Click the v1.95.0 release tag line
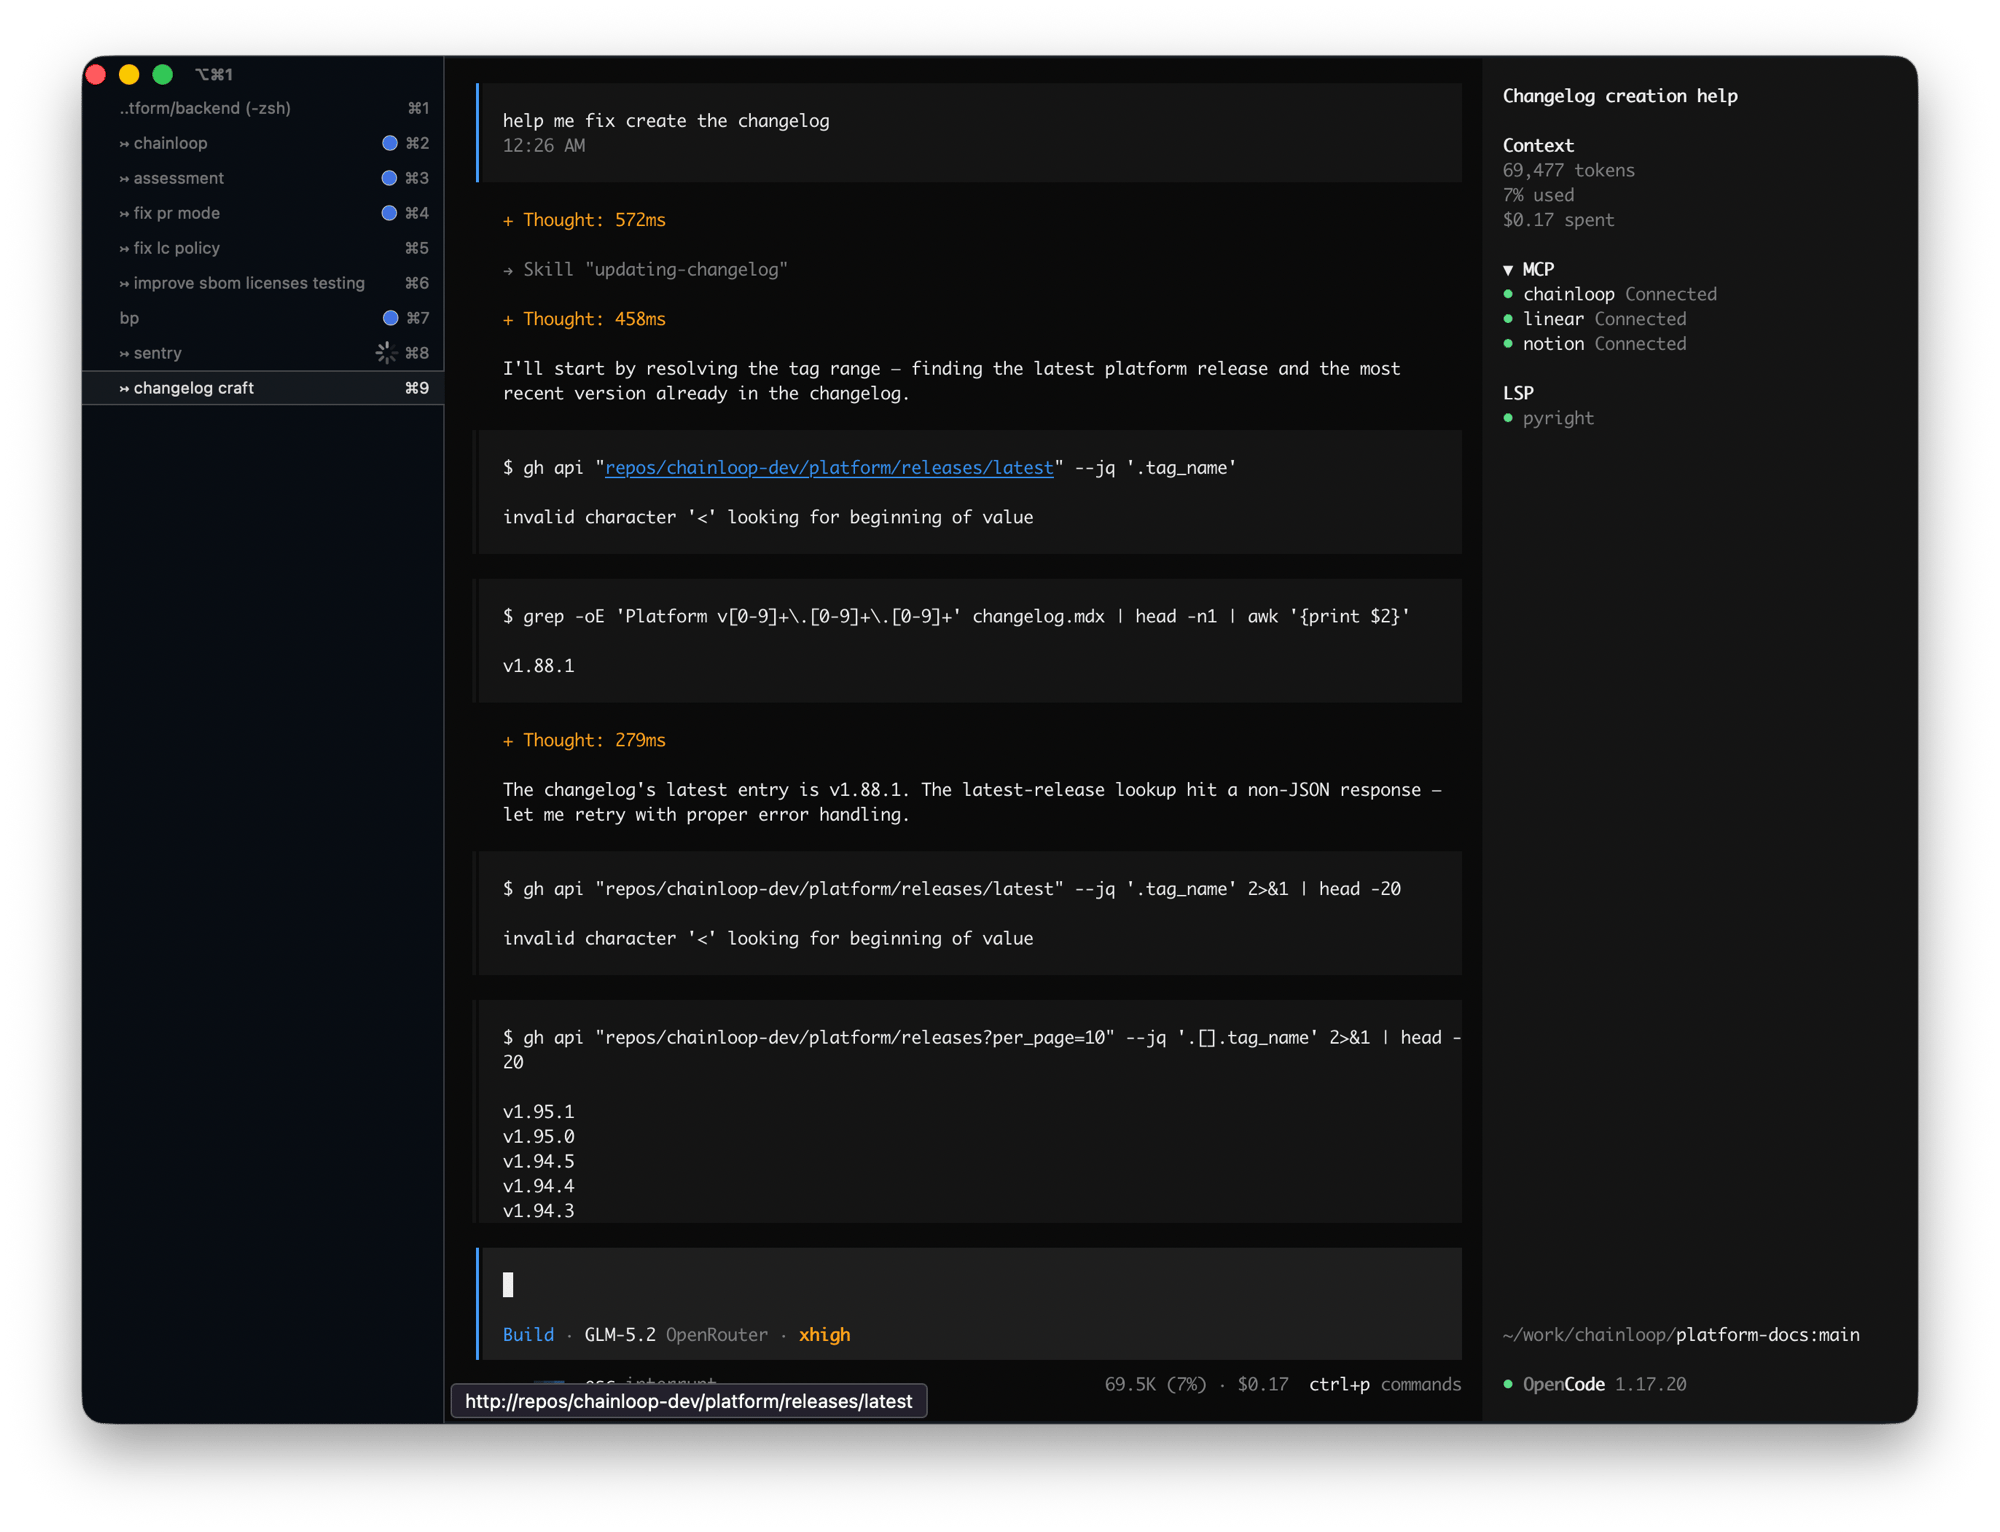The width and height of the screenshot is (2000, 1532). 538,1137
